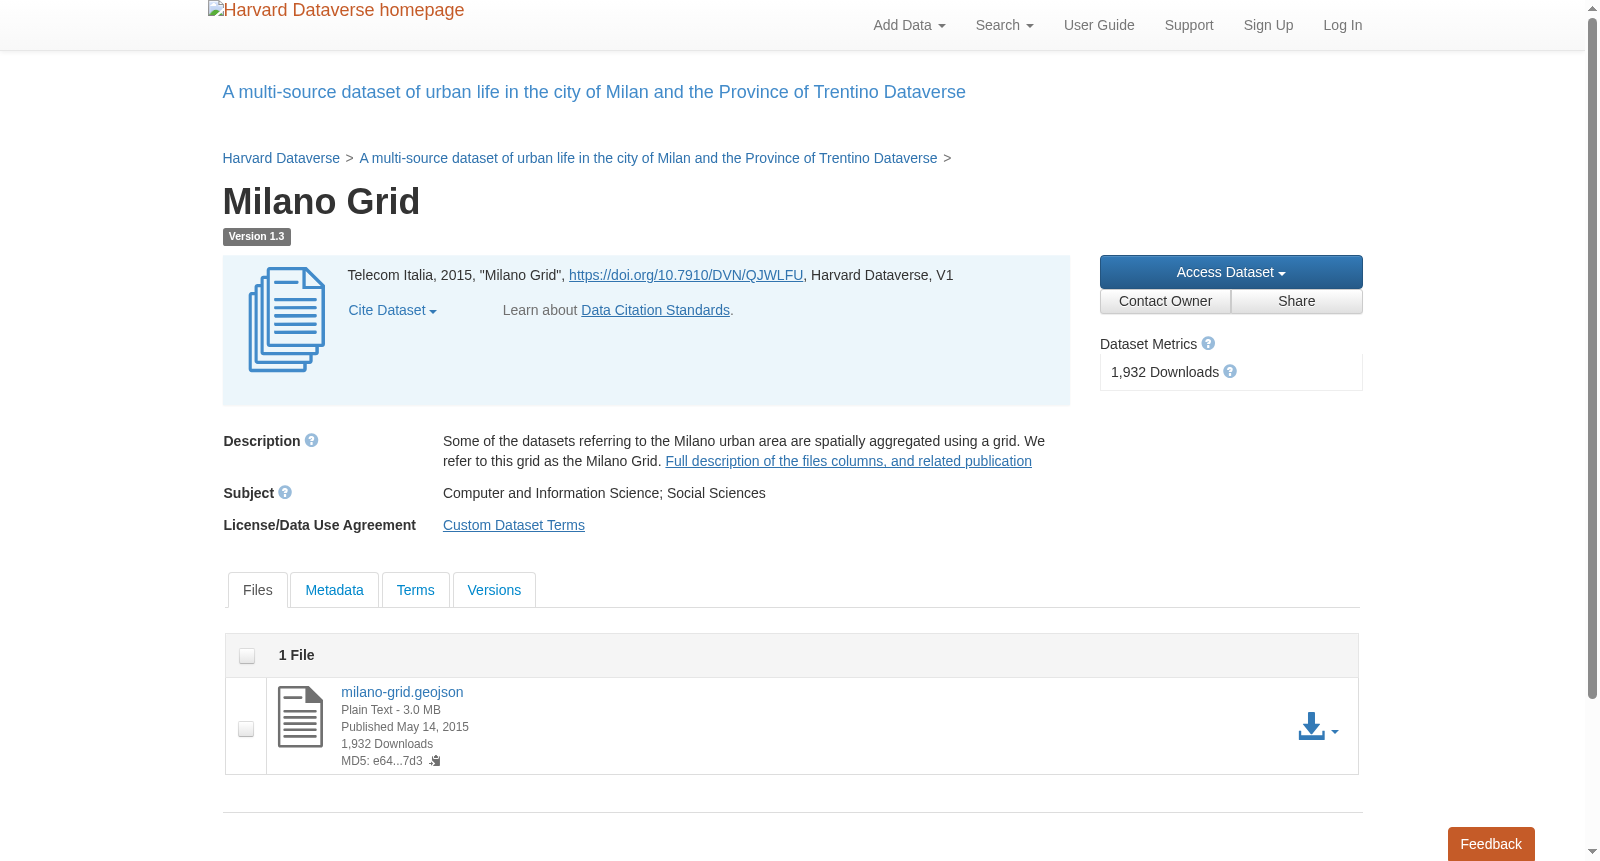Click Harvard Dataverse breadcrumb link
This screenshot has height=861, width=1600.
(281, 158)
